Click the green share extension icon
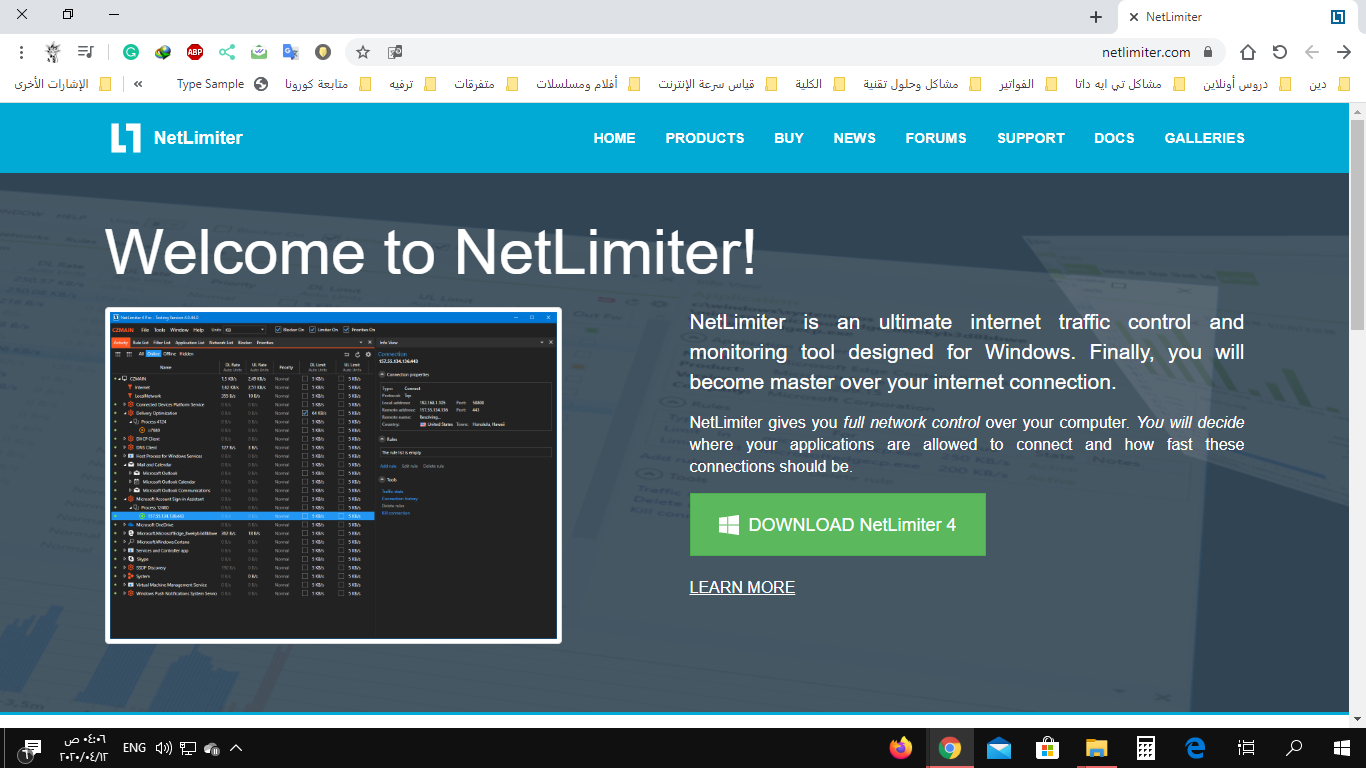Image resolution: width=1366 pixels, height=768 pixels. [x=227, y=52]
